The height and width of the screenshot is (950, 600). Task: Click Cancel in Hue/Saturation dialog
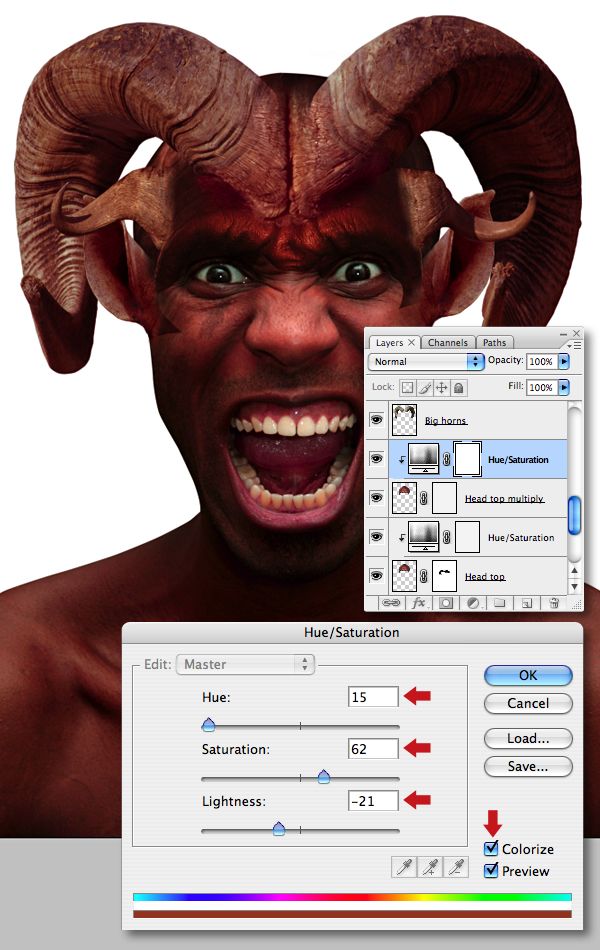click(528, 703)
